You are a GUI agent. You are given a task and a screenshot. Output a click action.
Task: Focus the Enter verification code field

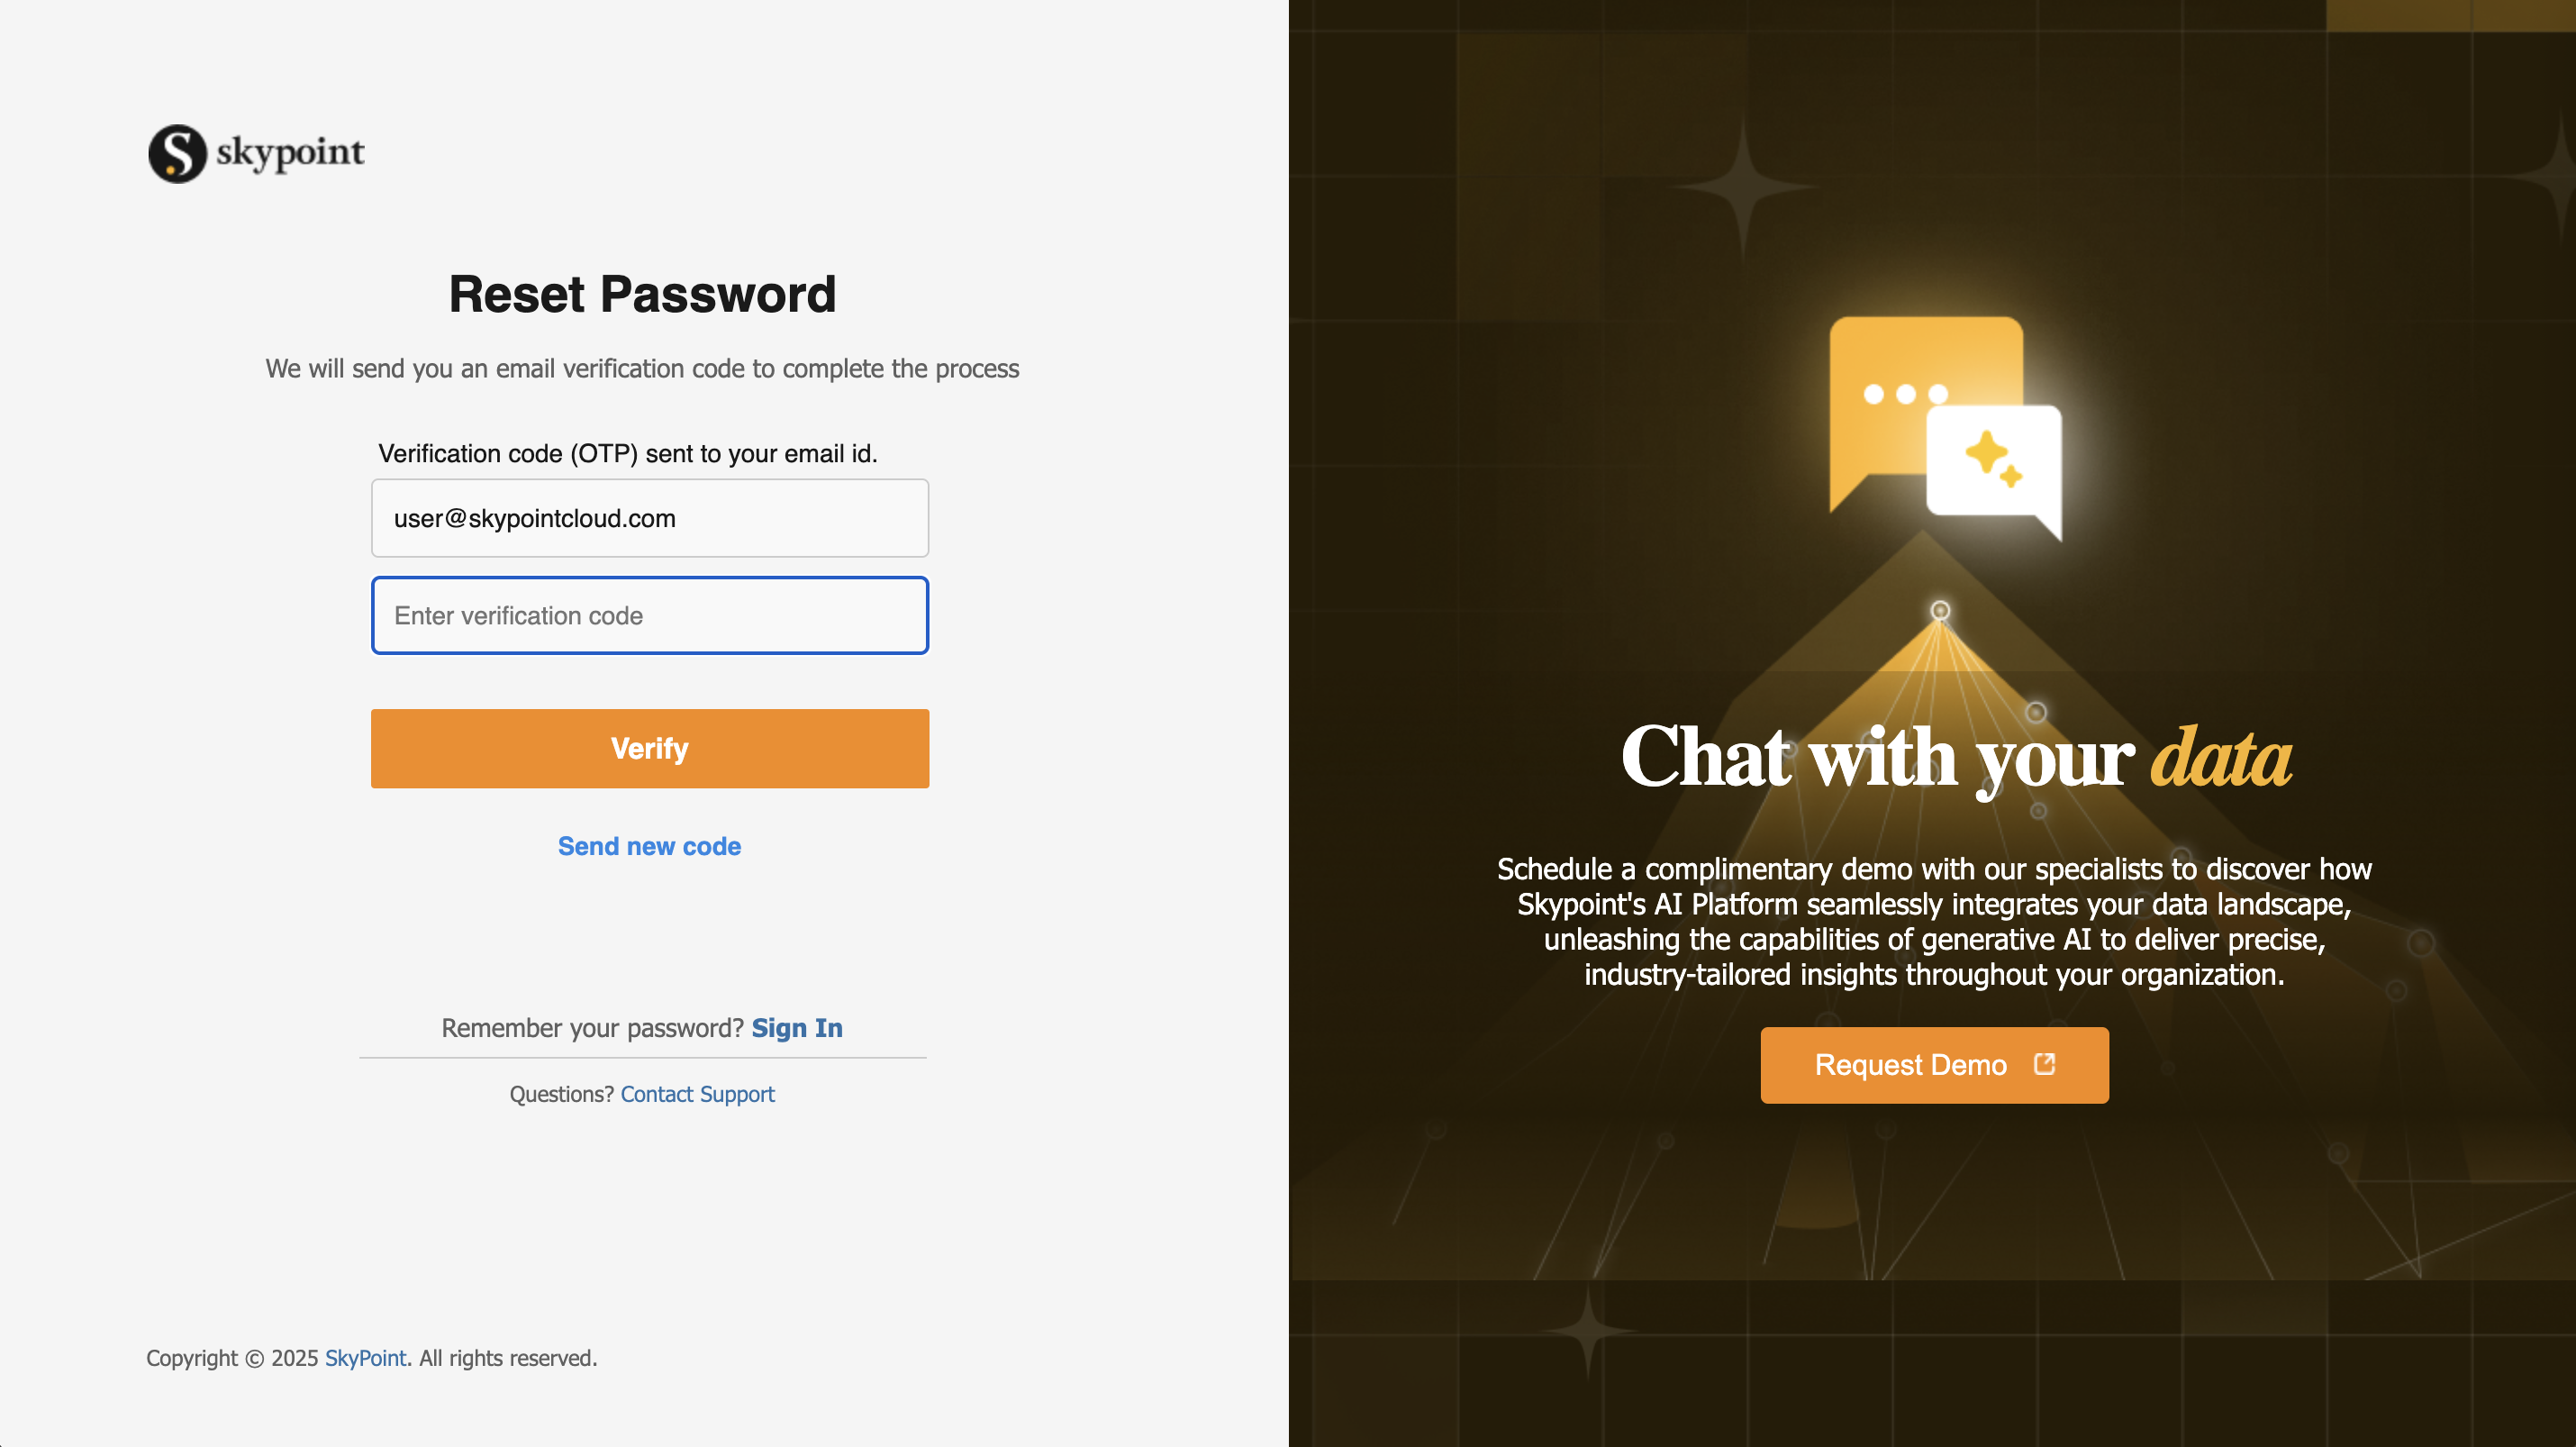click(x=650, y=615)
